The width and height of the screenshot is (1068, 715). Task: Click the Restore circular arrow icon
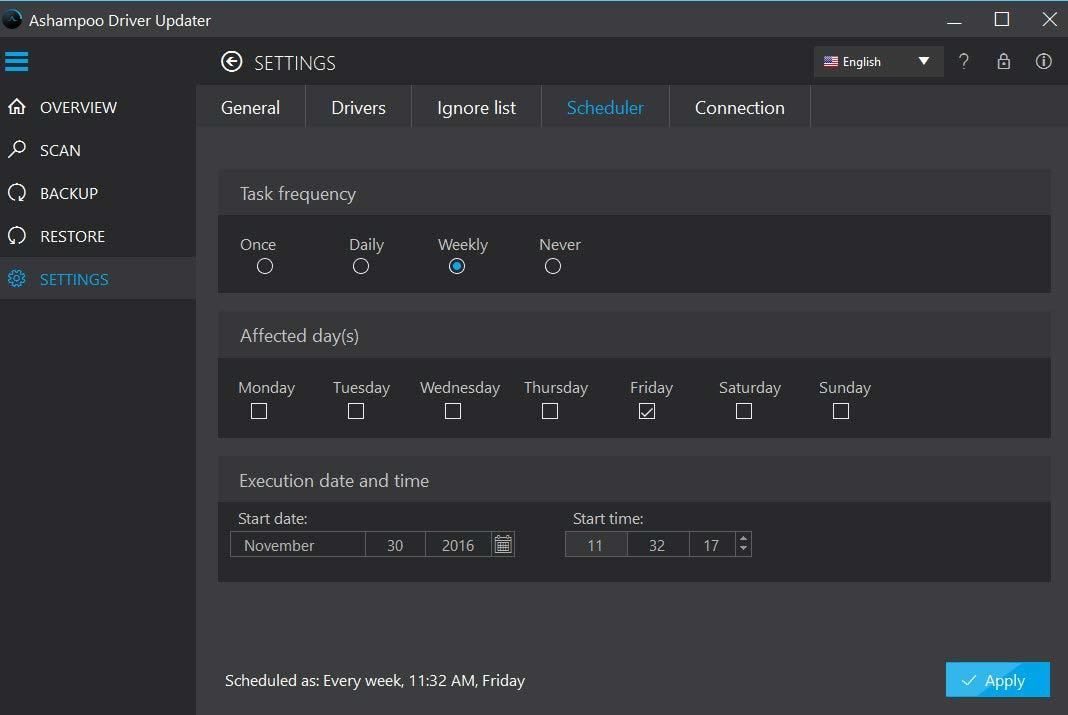click(17, 236)
